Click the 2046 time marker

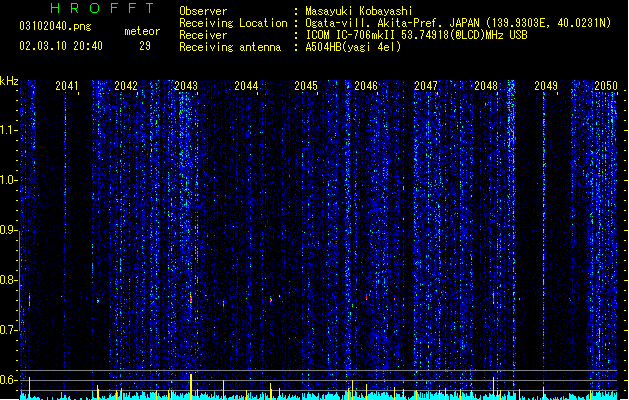(x=366, y=86)
